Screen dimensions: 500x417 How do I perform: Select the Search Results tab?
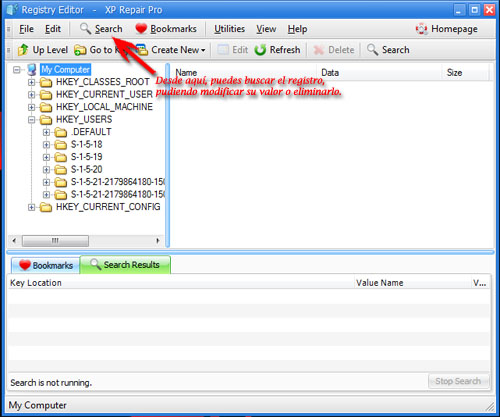[x=125, y=265]
